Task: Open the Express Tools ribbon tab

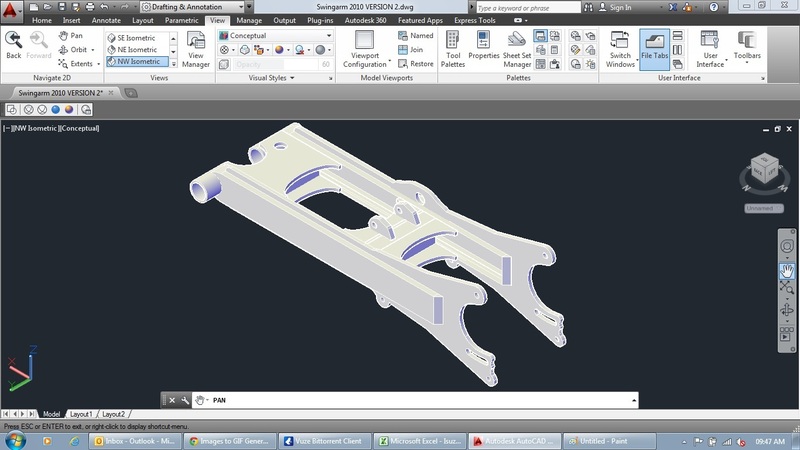Action: tap(474, 20)
